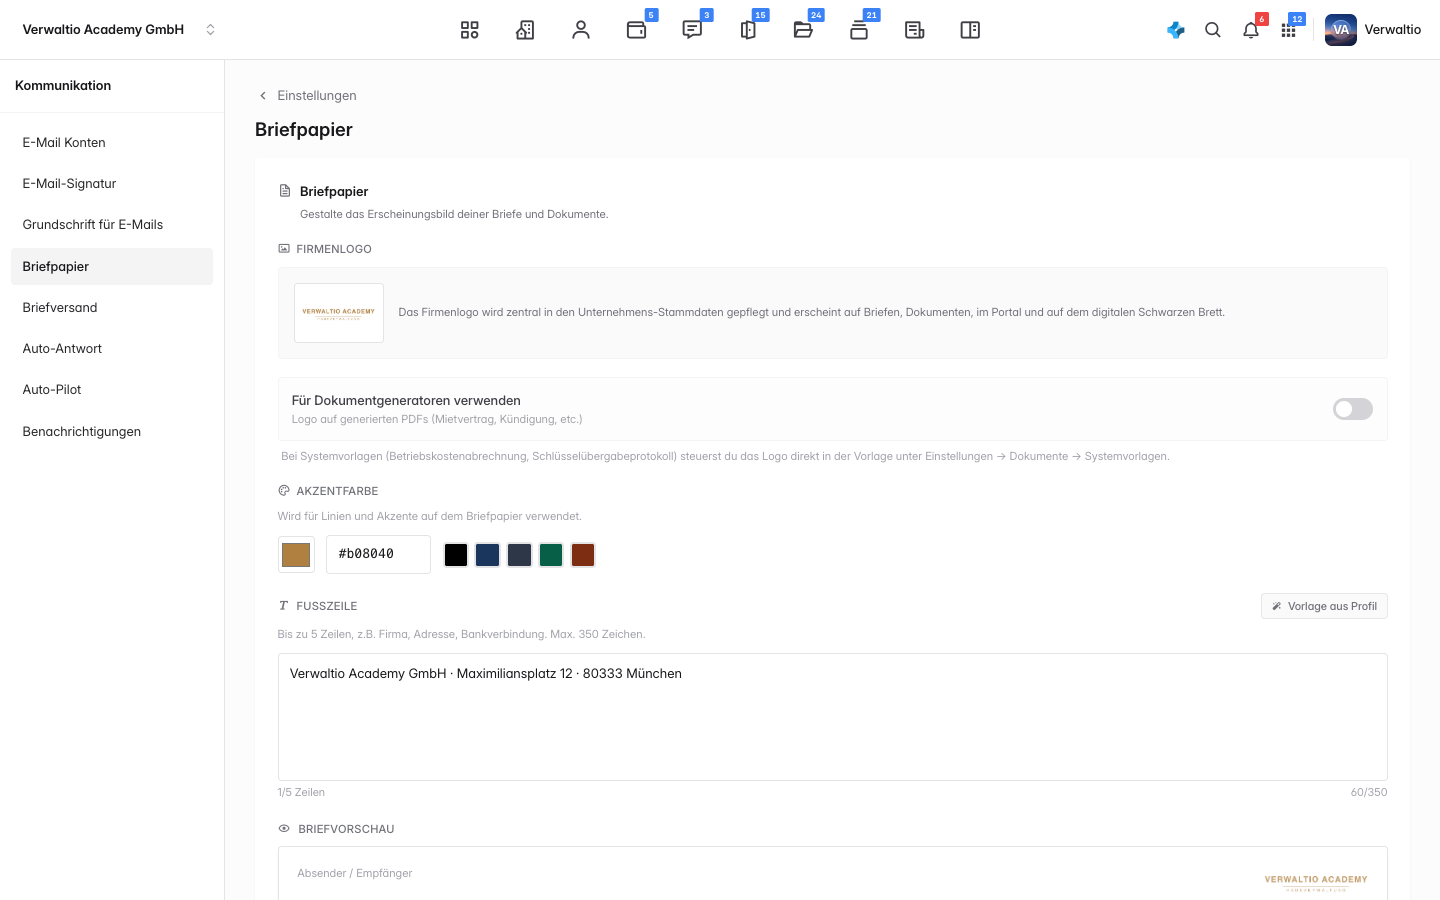Click the Kommunikation sidebar heading
This screenshot has height=900, width=1440.
pyautogui.click(x=63, y=86)
